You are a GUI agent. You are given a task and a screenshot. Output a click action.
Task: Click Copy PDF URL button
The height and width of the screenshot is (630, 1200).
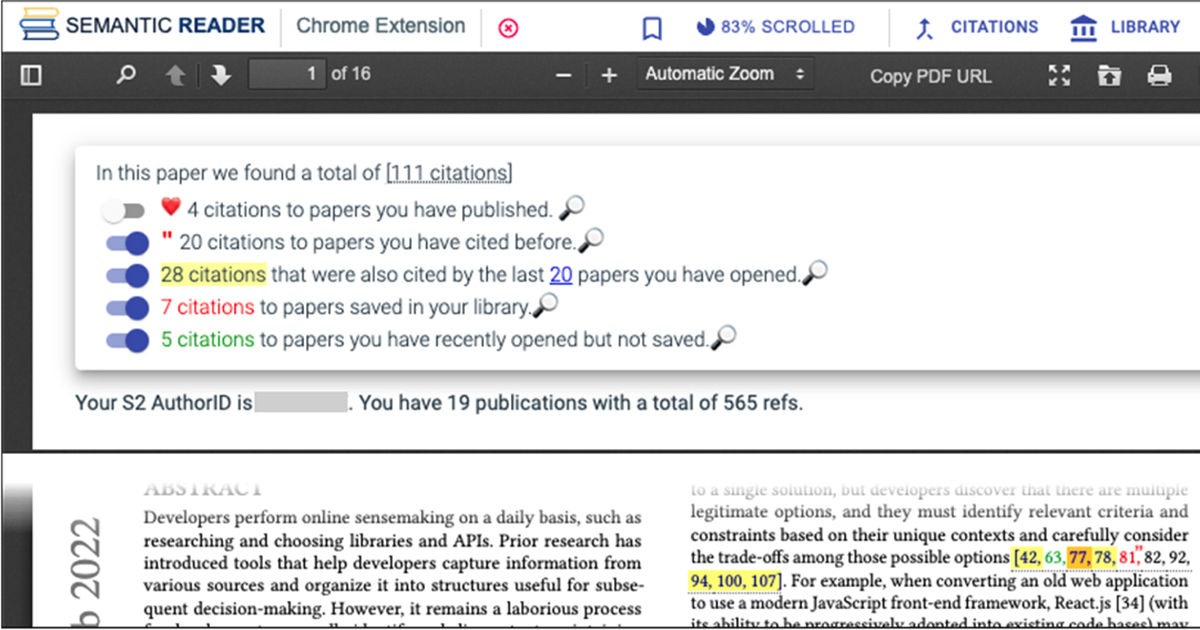coord(930,76)
